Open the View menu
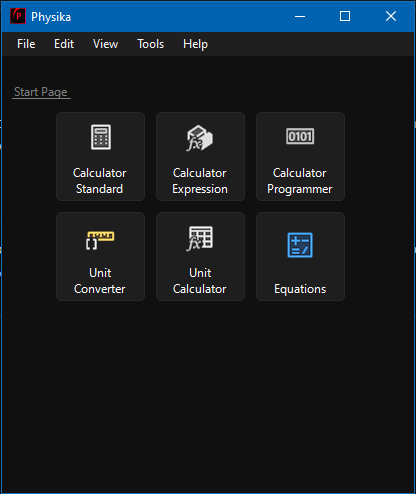Image resolution: width=416 pixels, height=494 pixels. point(105,44)
